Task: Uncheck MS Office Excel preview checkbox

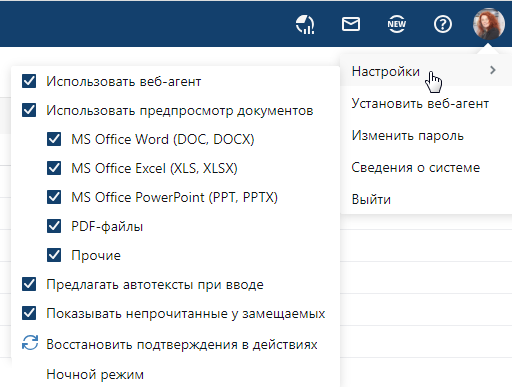Action: point(54,168)
